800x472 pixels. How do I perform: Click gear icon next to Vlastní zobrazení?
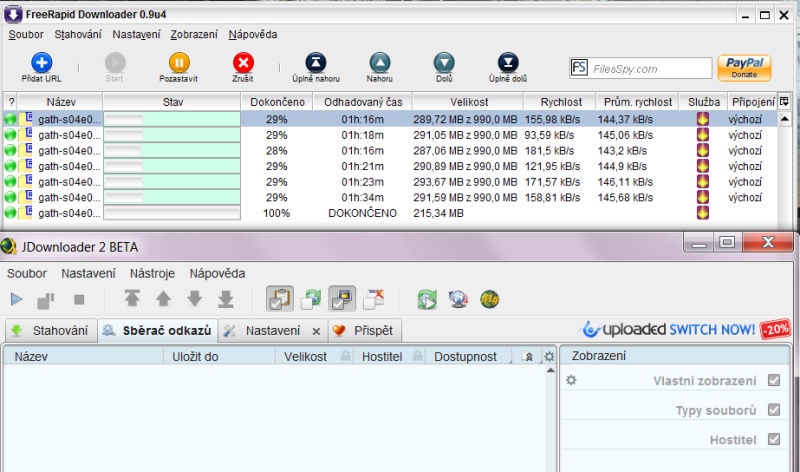tap(571, 380)
